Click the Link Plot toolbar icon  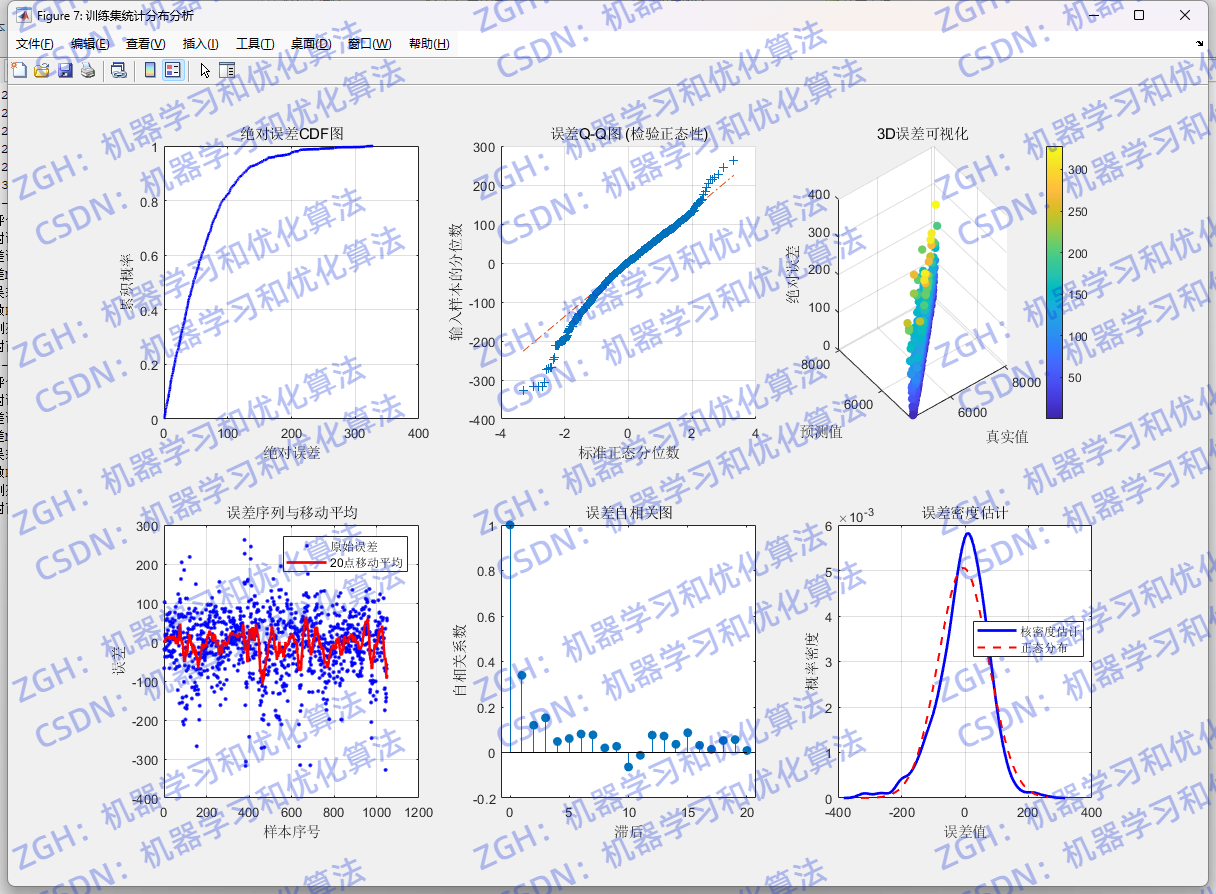[119, 70]
